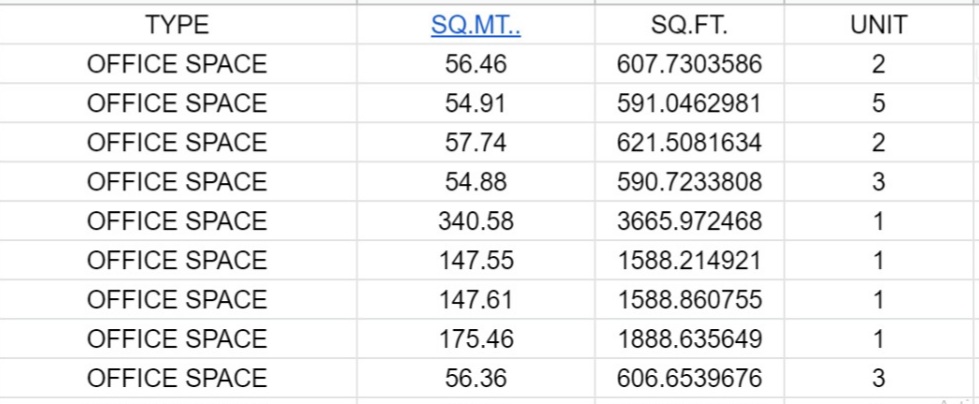Image resolution: width=979 pixels, height=404 pixels.
Task: Select the SQ.FT. header cell
Action: click(x=689, y=25)
